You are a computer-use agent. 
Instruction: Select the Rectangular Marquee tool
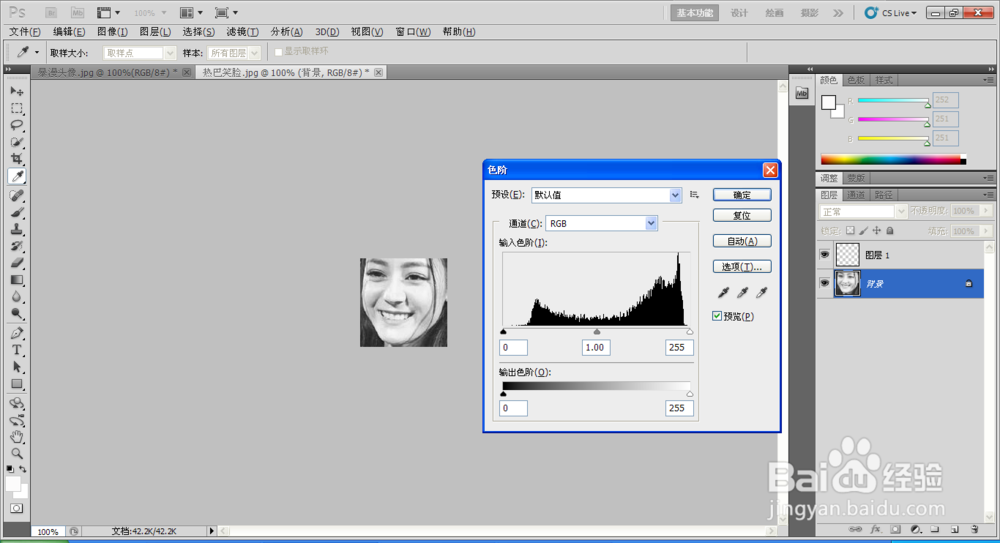[17, 108]
